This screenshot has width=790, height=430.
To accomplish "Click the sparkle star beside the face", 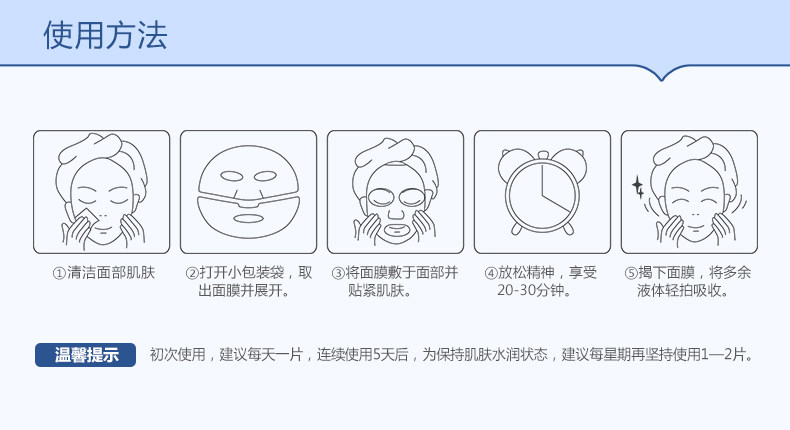I will 638,187.
